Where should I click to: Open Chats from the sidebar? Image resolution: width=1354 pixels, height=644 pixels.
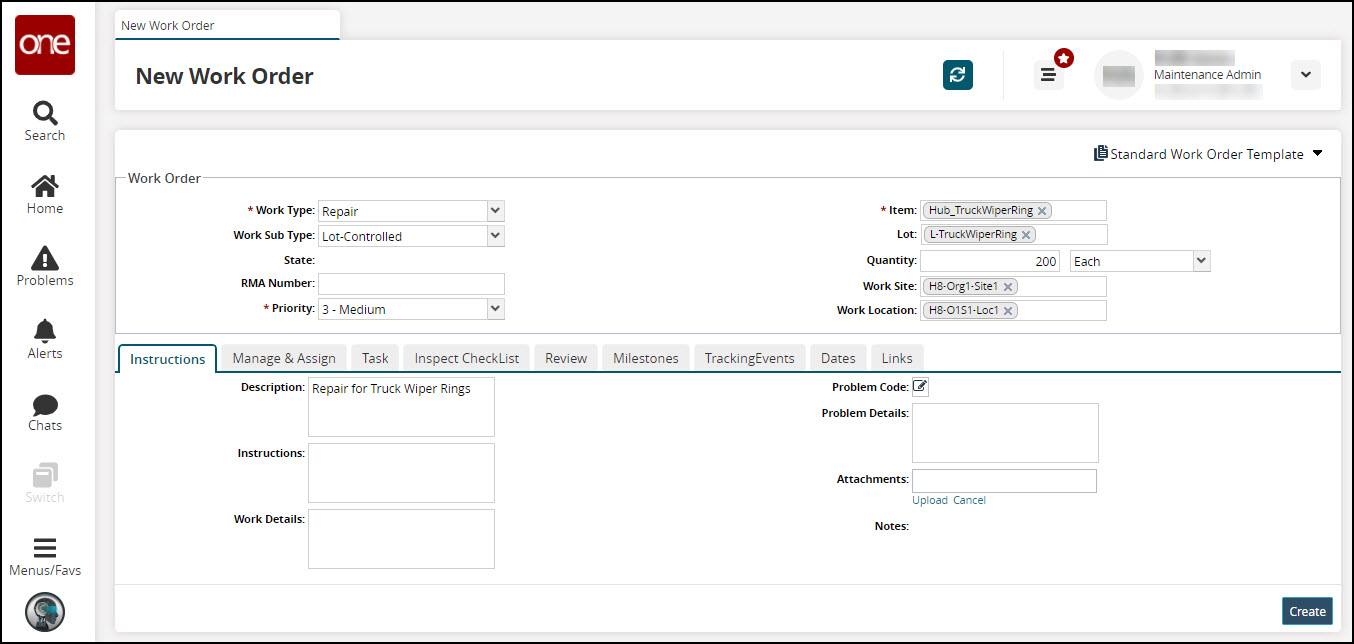(45, 411)
